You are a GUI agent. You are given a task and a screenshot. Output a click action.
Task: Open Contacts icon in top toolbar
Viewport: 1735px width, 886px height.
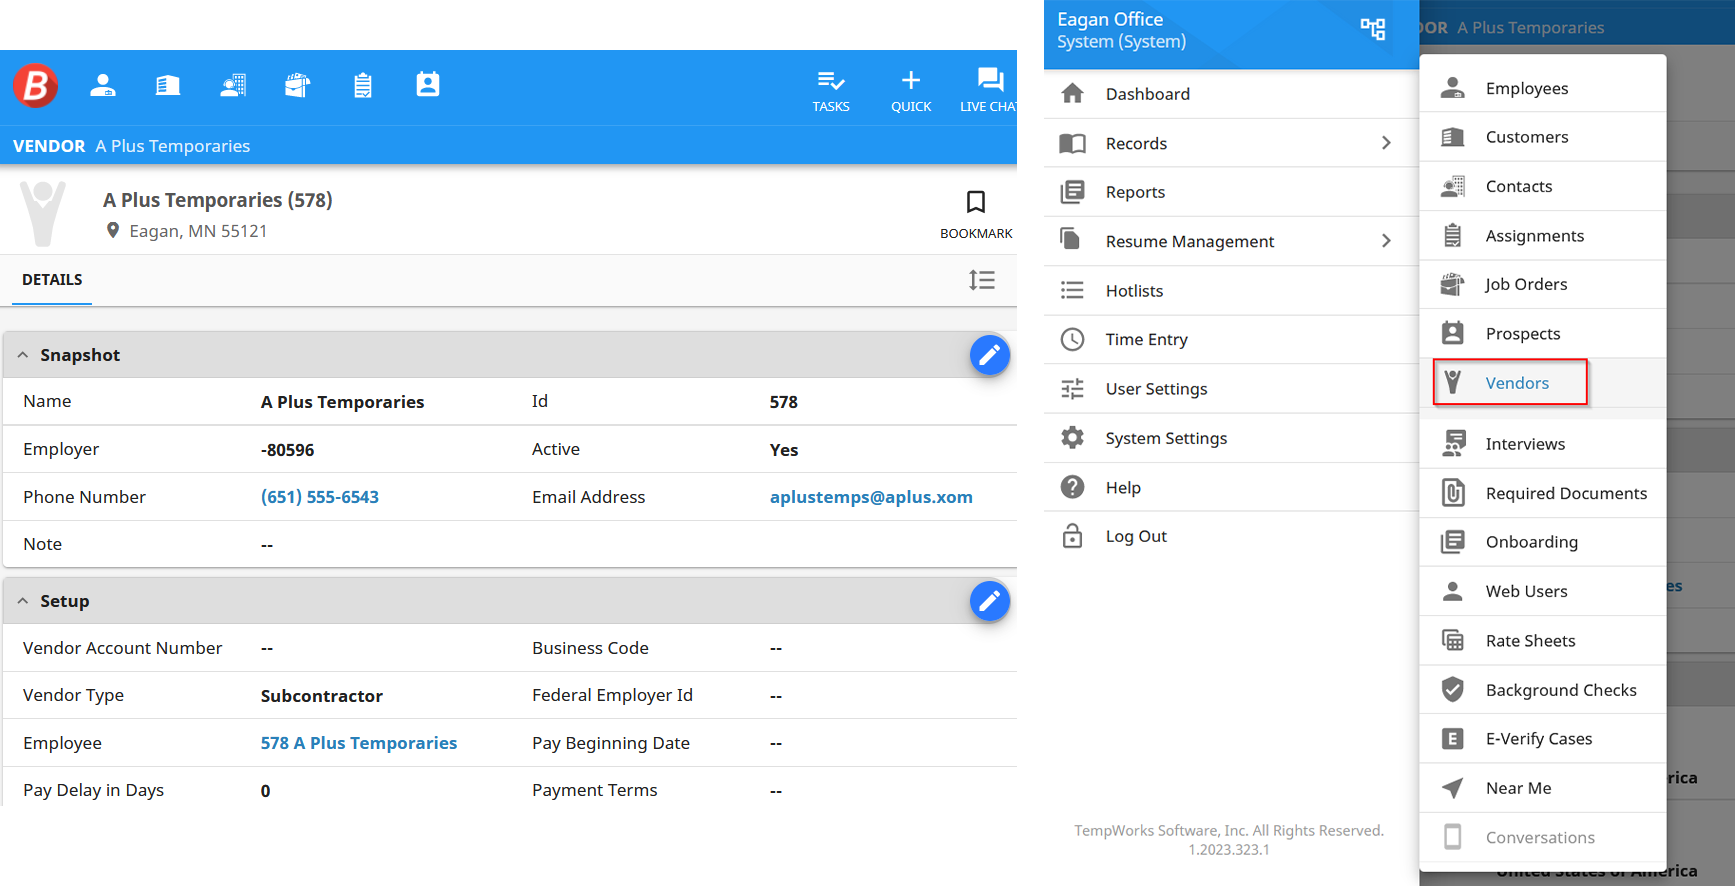tap(233, 86)
